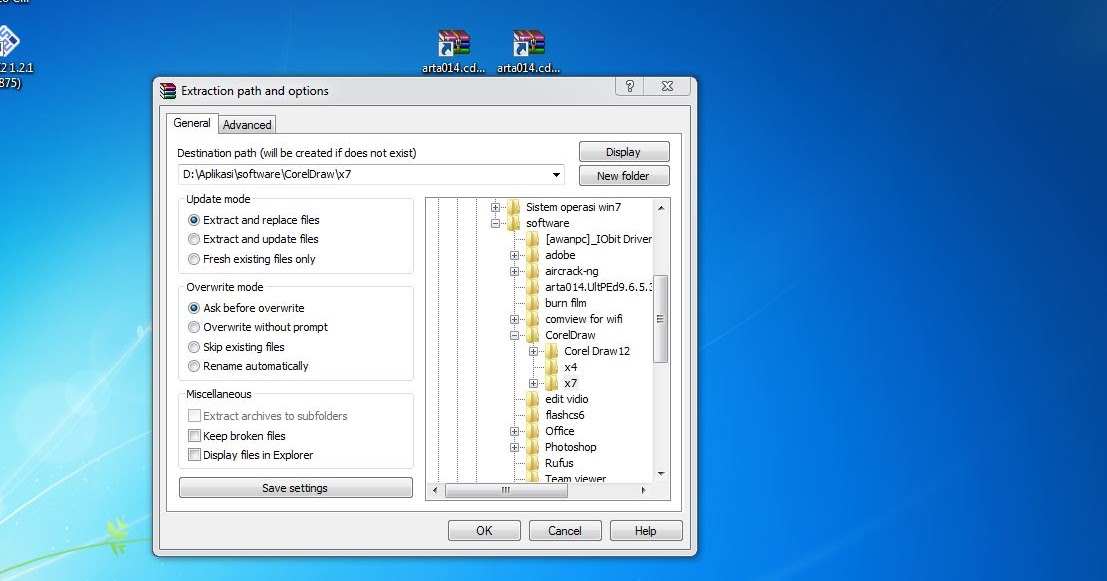Enable Keep broken files checkbox
This screenshot has height=581, width=1107.
(x=194, y=436)
